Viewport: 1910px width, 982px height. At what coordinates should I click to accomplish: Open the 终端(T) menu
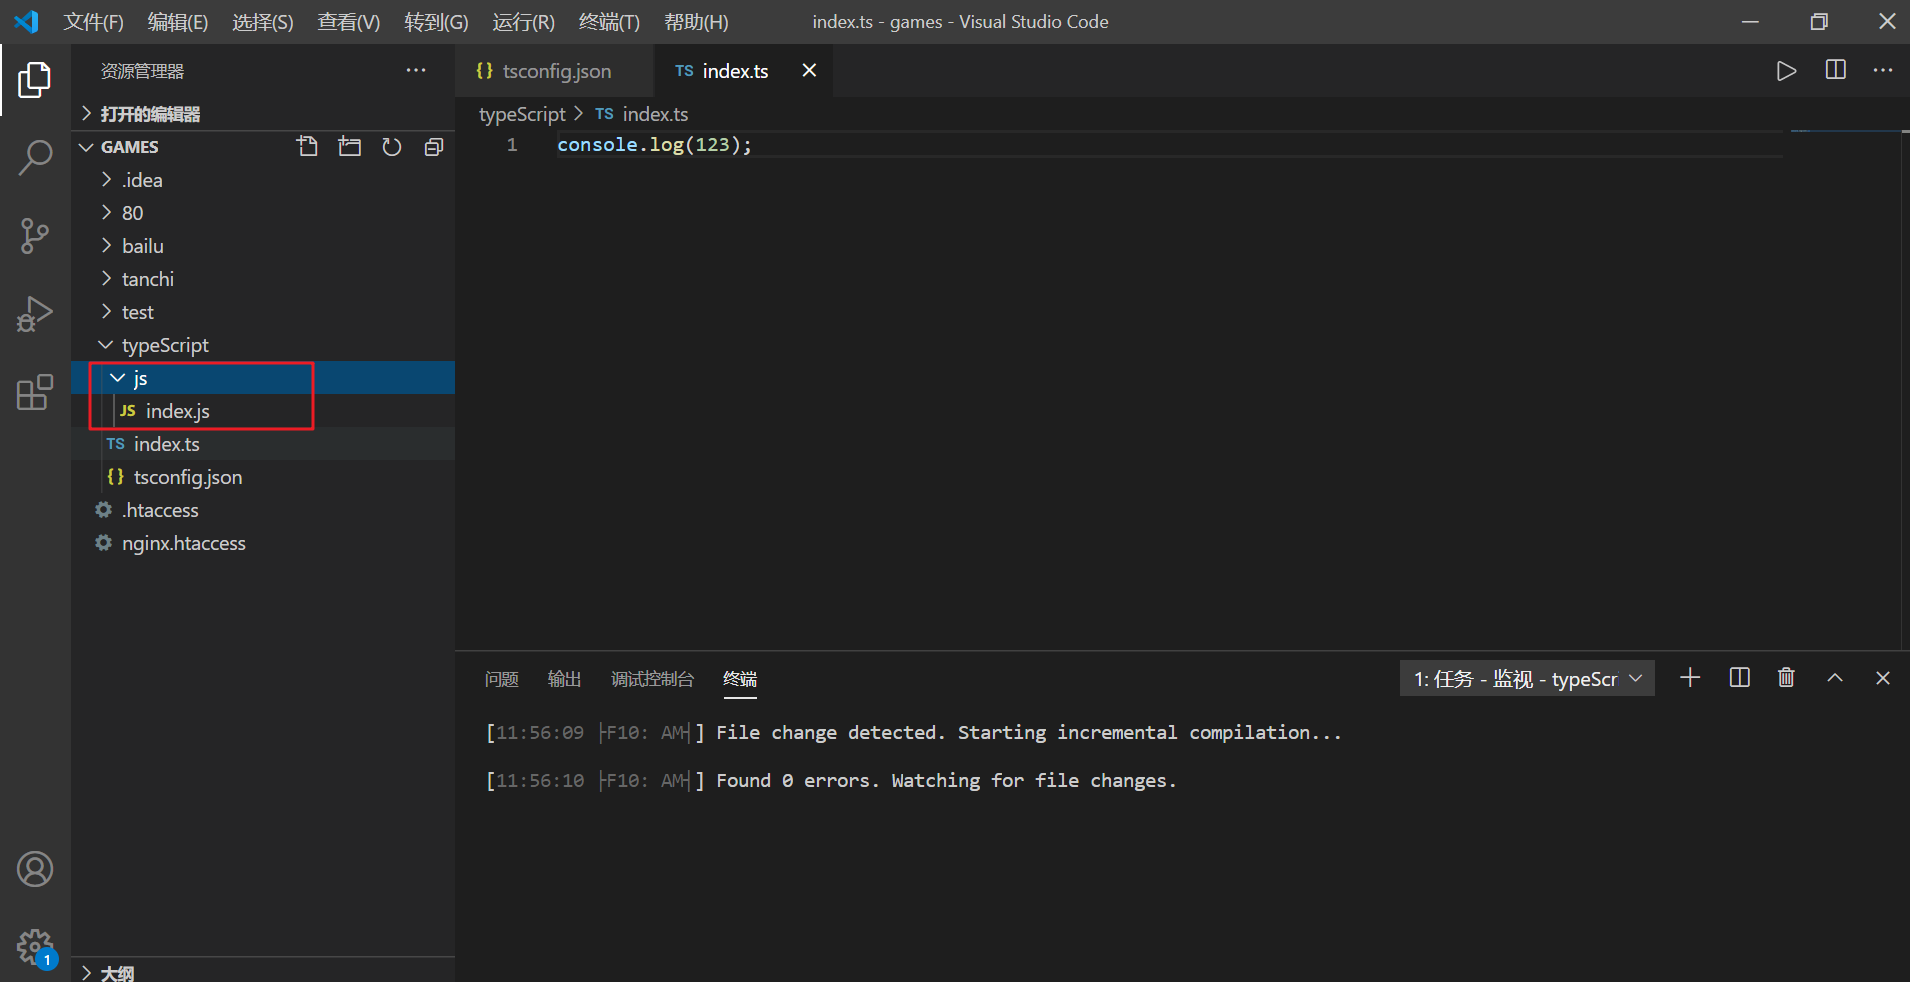(x=608, y=21)
